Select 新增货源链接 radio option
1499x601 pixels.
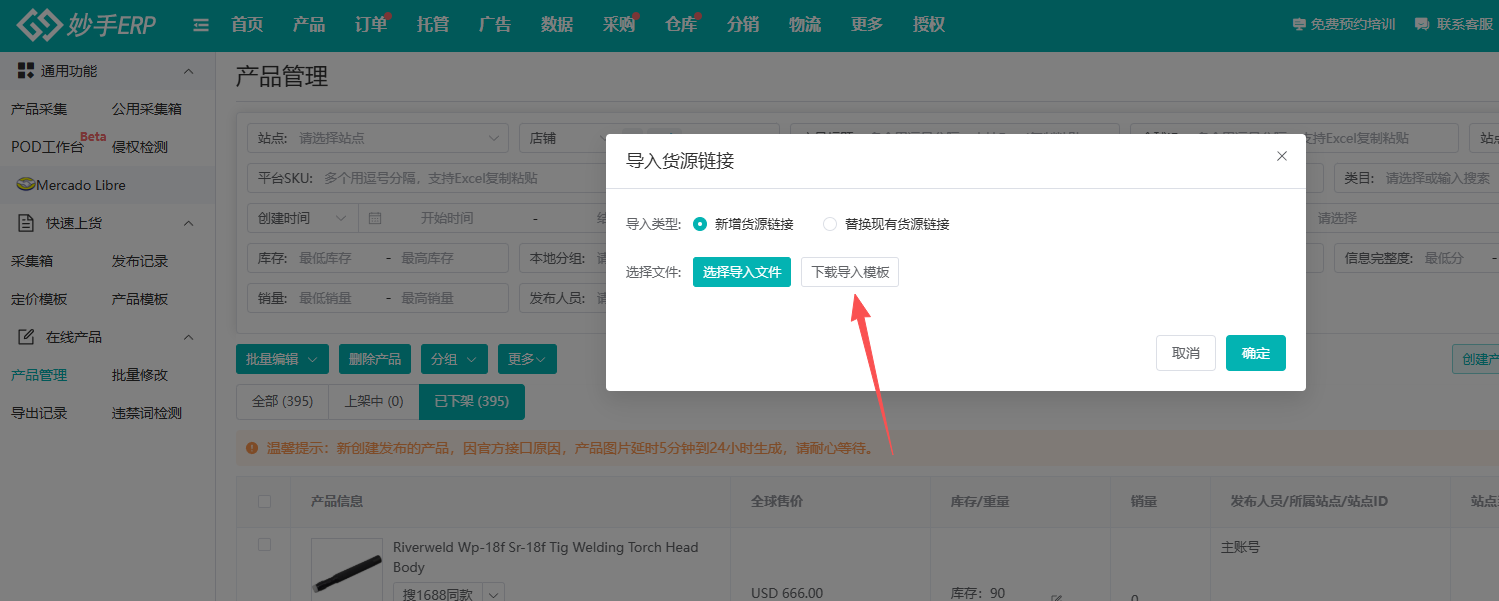pyautogui.click(x=700, y=224)
